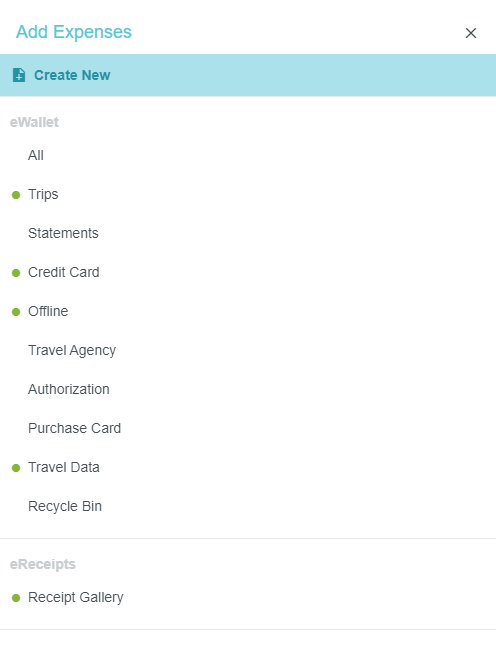The height and width of the screenshot is (651, 496).
Task: Click the Create New document icon
Action: (x=19, y=75)
